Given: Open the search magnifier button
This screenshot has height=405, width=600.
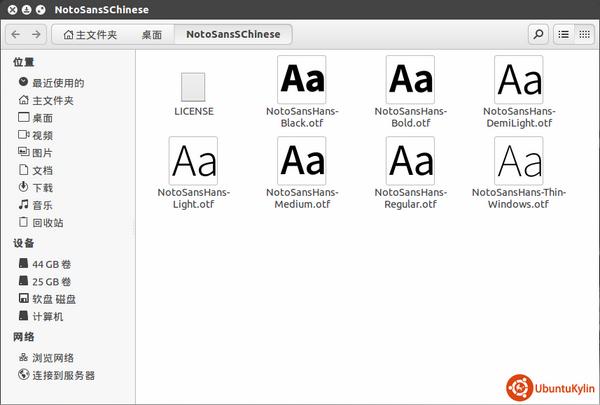Looking at the screenshot, I should (x=538, y=34).
